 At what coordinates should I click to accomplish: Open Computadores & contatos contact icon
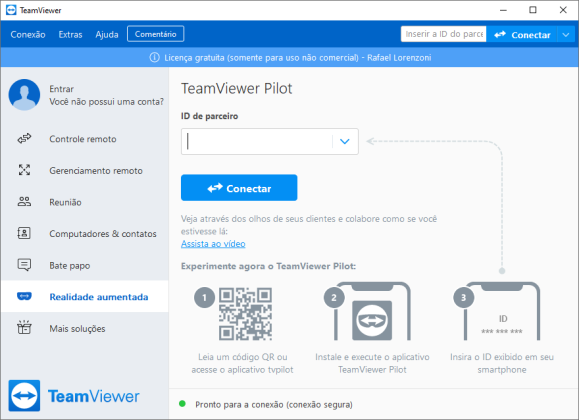24,233
